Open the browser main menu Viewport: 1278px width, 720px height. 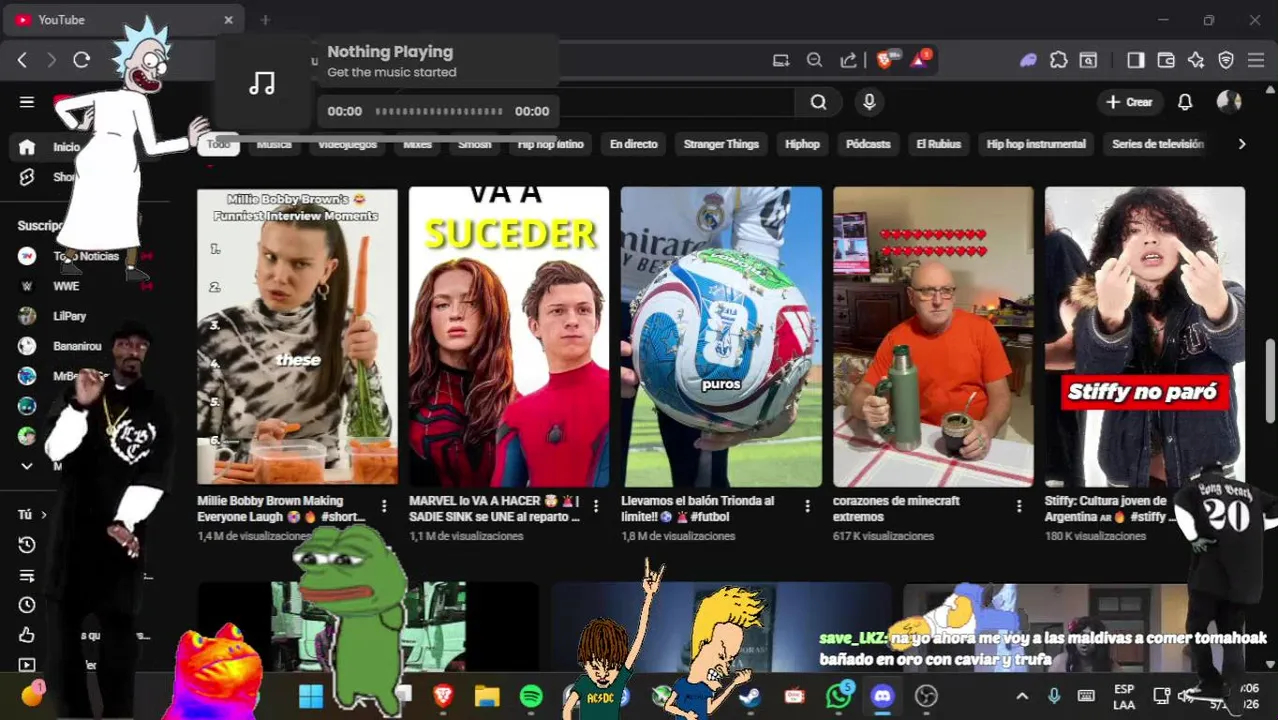point(1256,60)
